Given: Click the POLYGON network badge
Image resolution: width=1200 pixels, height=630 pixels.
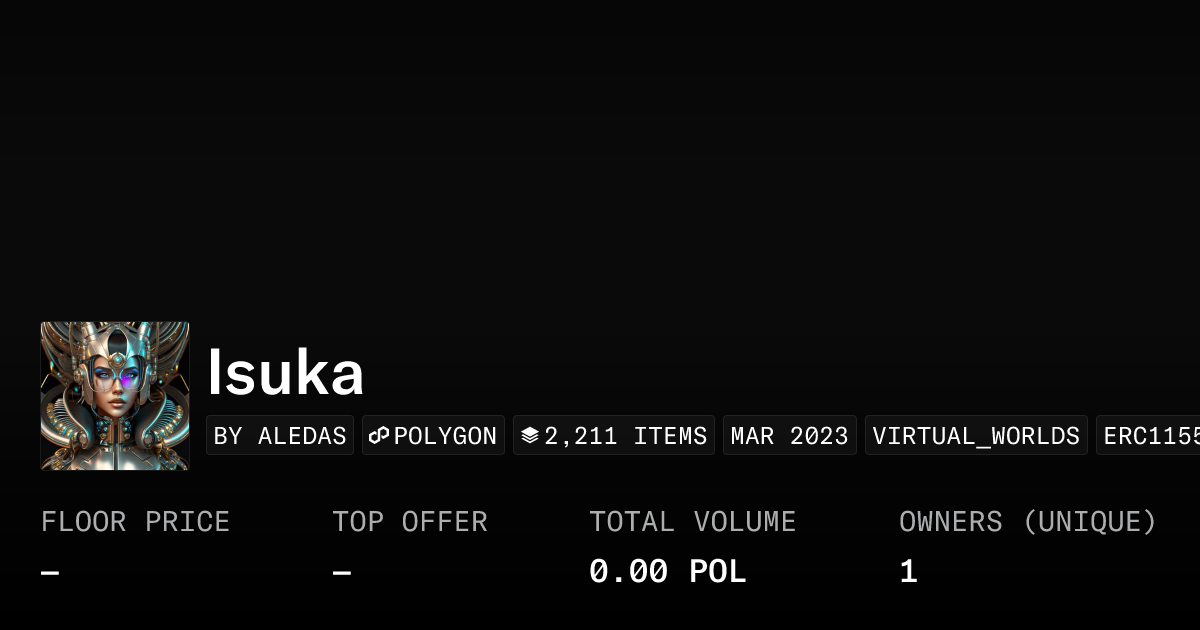Looking at the screenshot, I should point(433,435).
